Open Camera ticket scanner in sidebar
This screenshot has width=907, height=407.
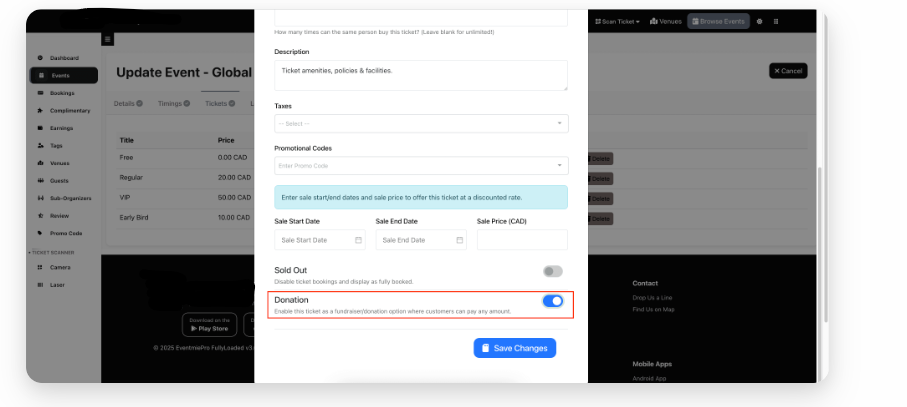pos(60,267)
